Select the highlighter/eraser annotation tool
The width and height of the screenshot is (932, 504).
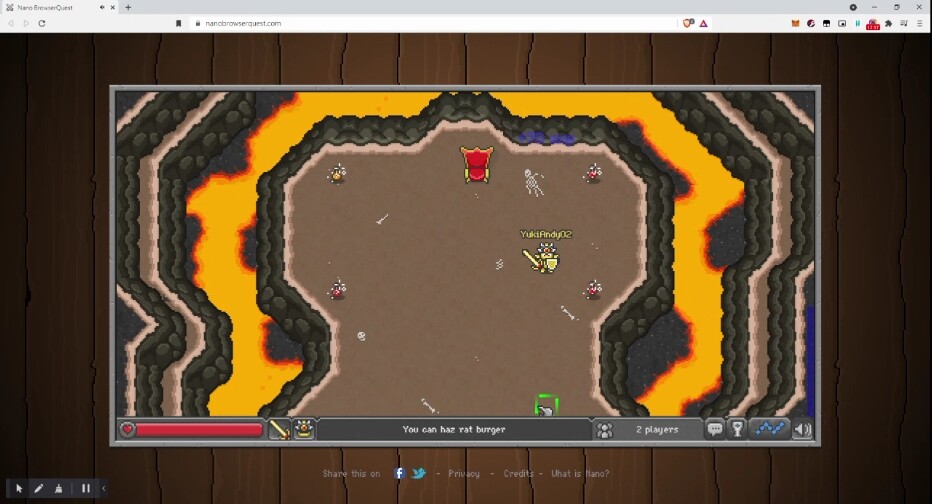[x=58, y=489]
